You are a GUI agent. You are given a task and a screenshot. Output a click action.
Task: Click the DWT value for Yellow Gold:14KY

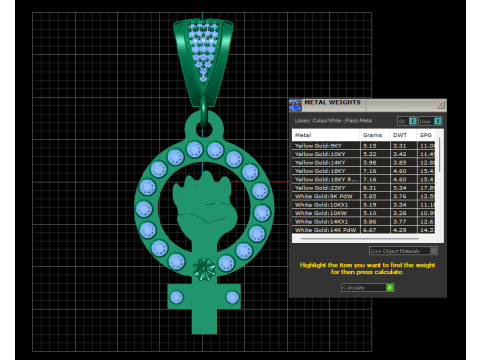399,163
